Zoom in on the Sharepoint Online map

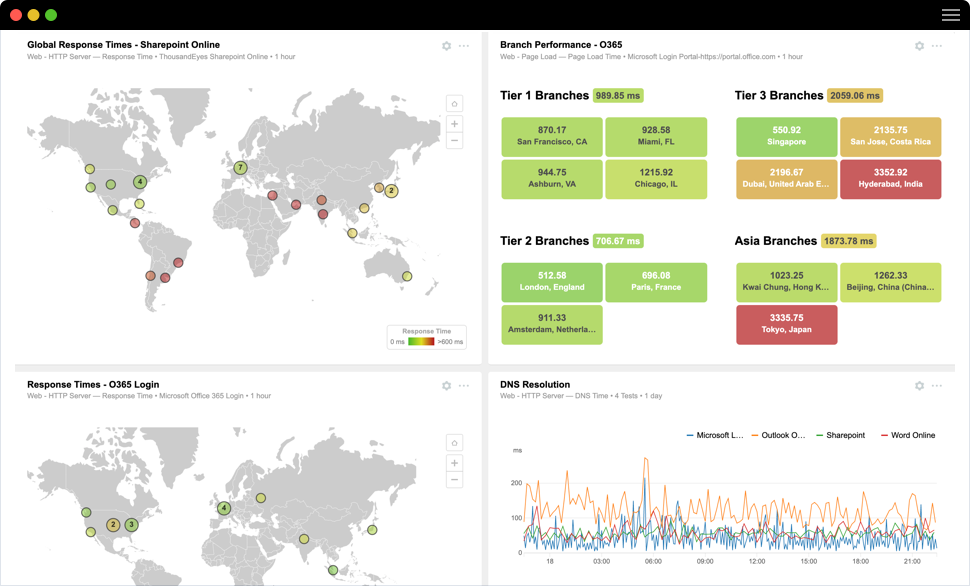[x=454, y=124]
